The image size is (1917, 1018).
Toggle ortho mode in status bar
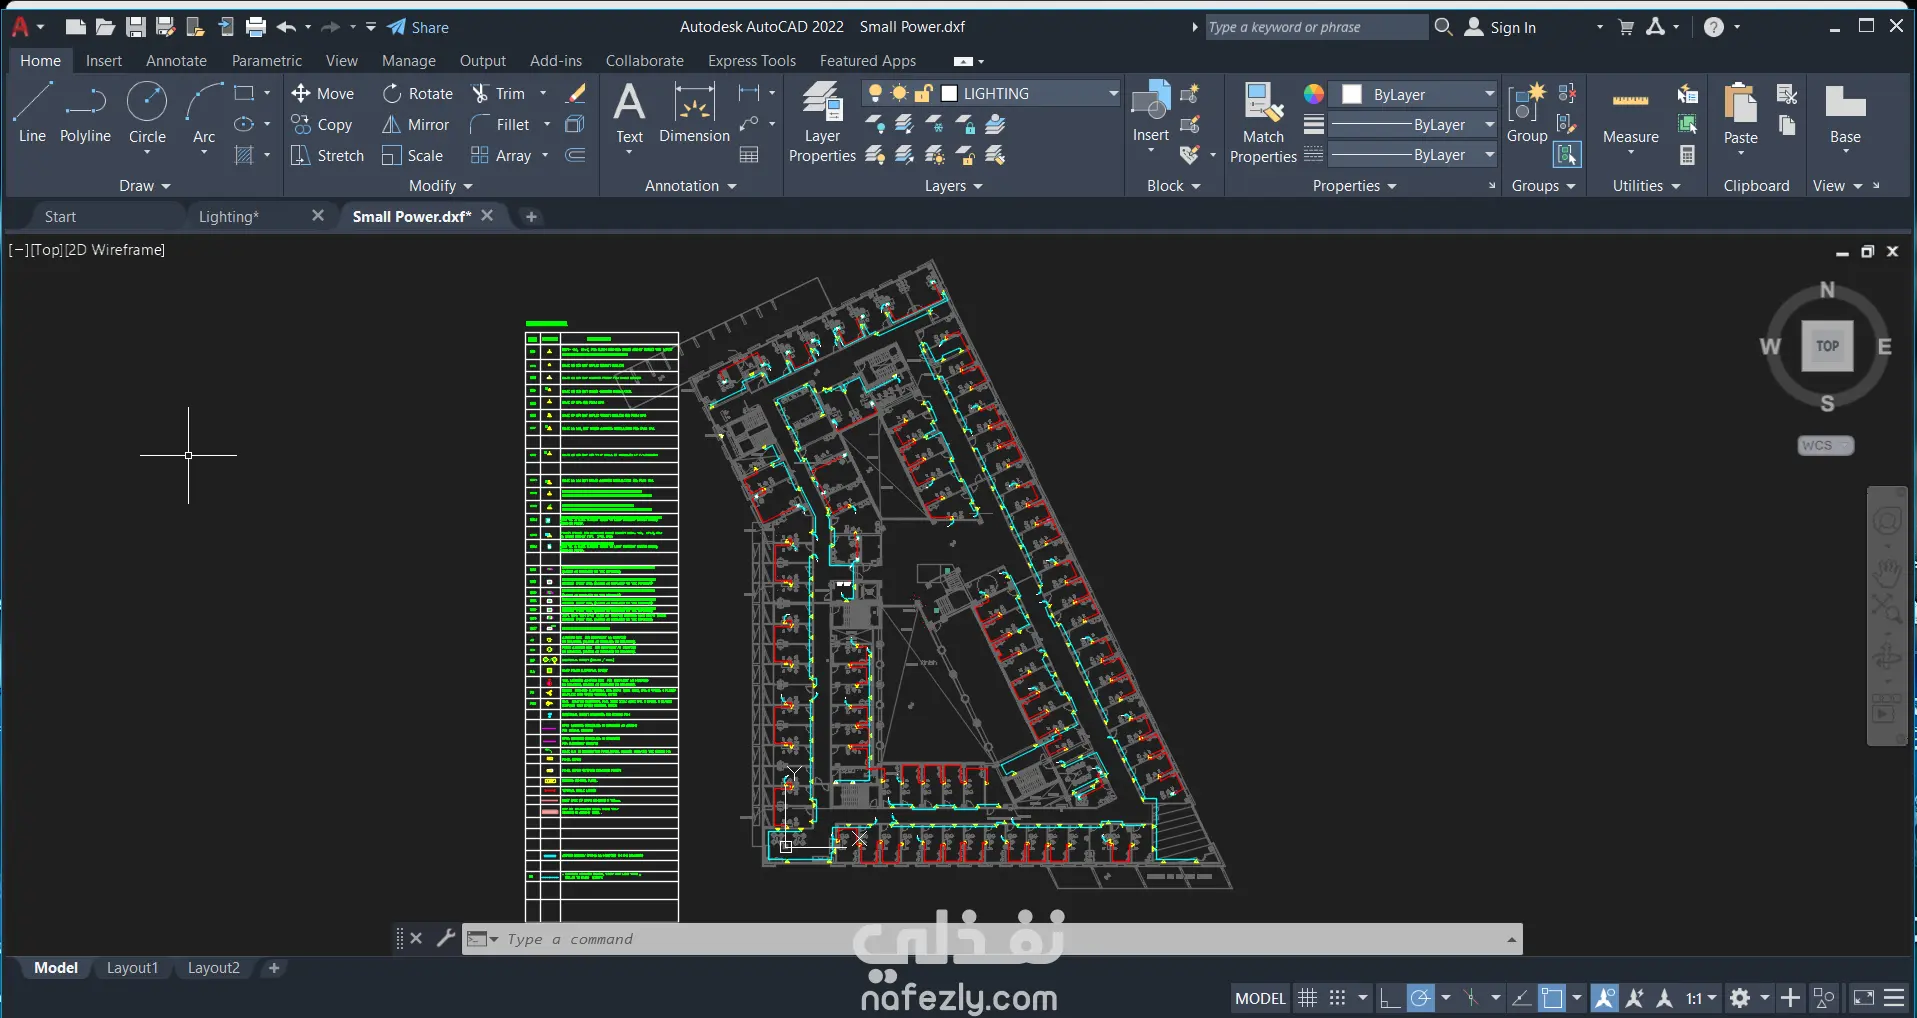1388,998
